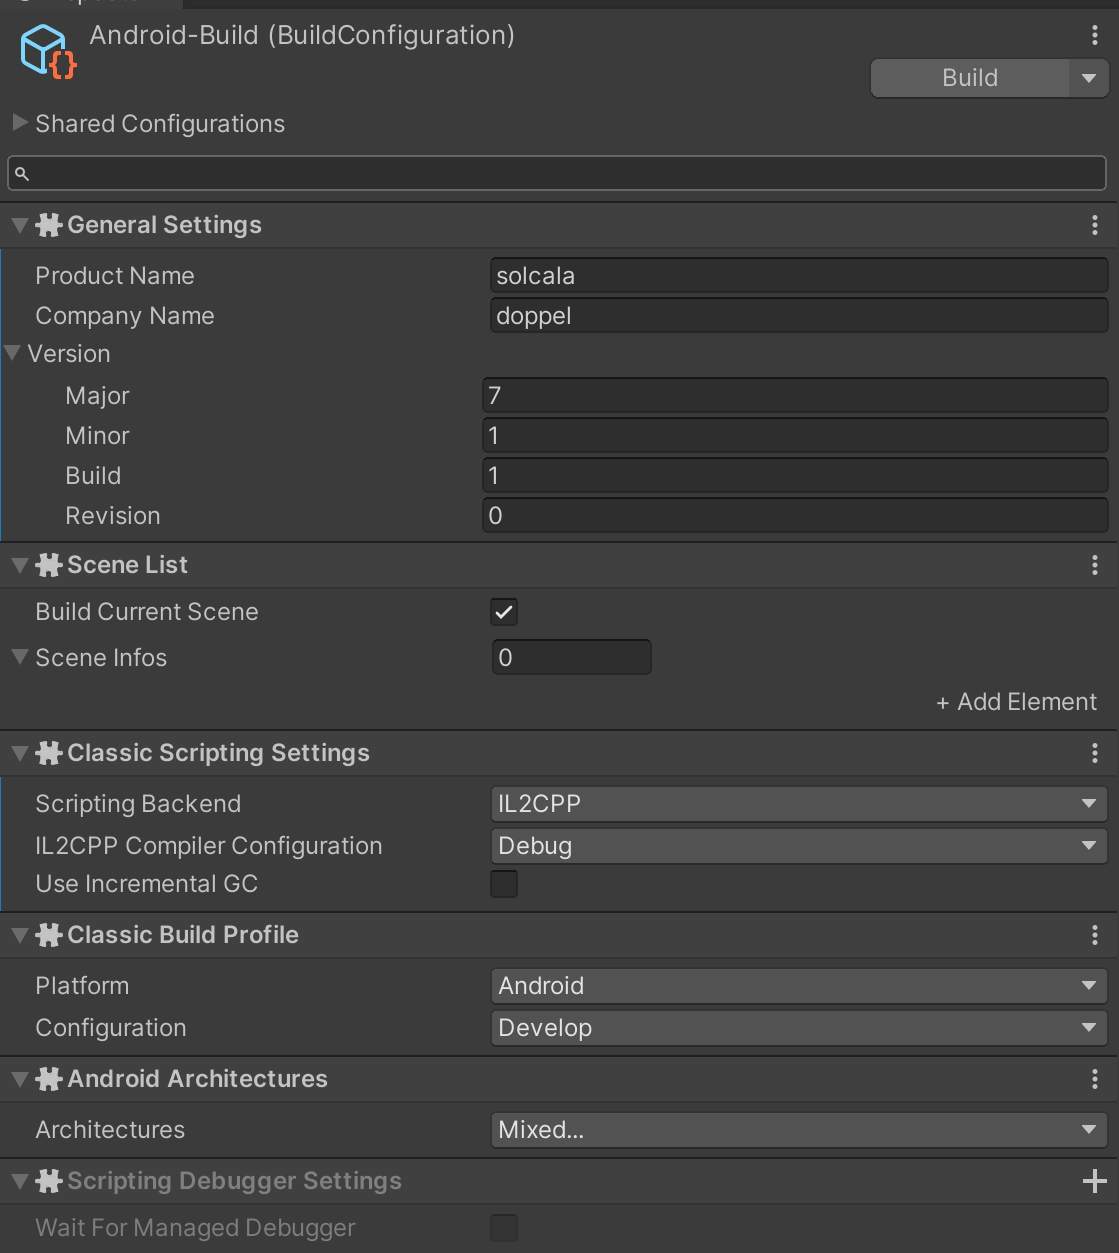The image size is (1119, 1253).
Task: Toggle the Wait For Managed Debugger checkbox
Action: (x=504, y=1228)
